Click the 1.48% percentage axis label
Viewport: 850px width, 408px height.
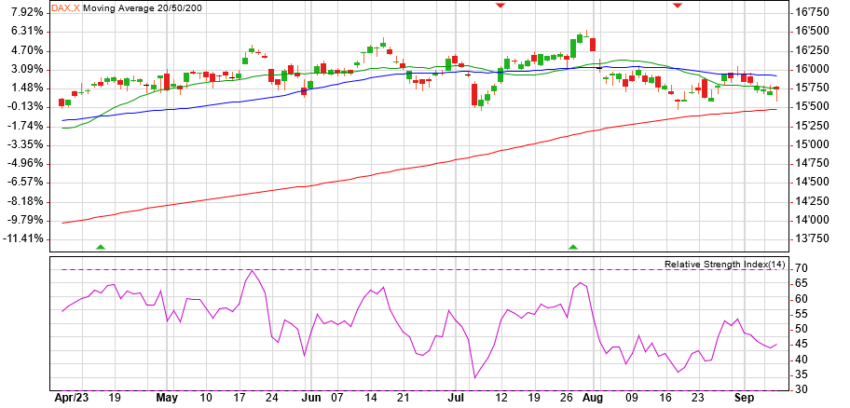coord(27,88)
